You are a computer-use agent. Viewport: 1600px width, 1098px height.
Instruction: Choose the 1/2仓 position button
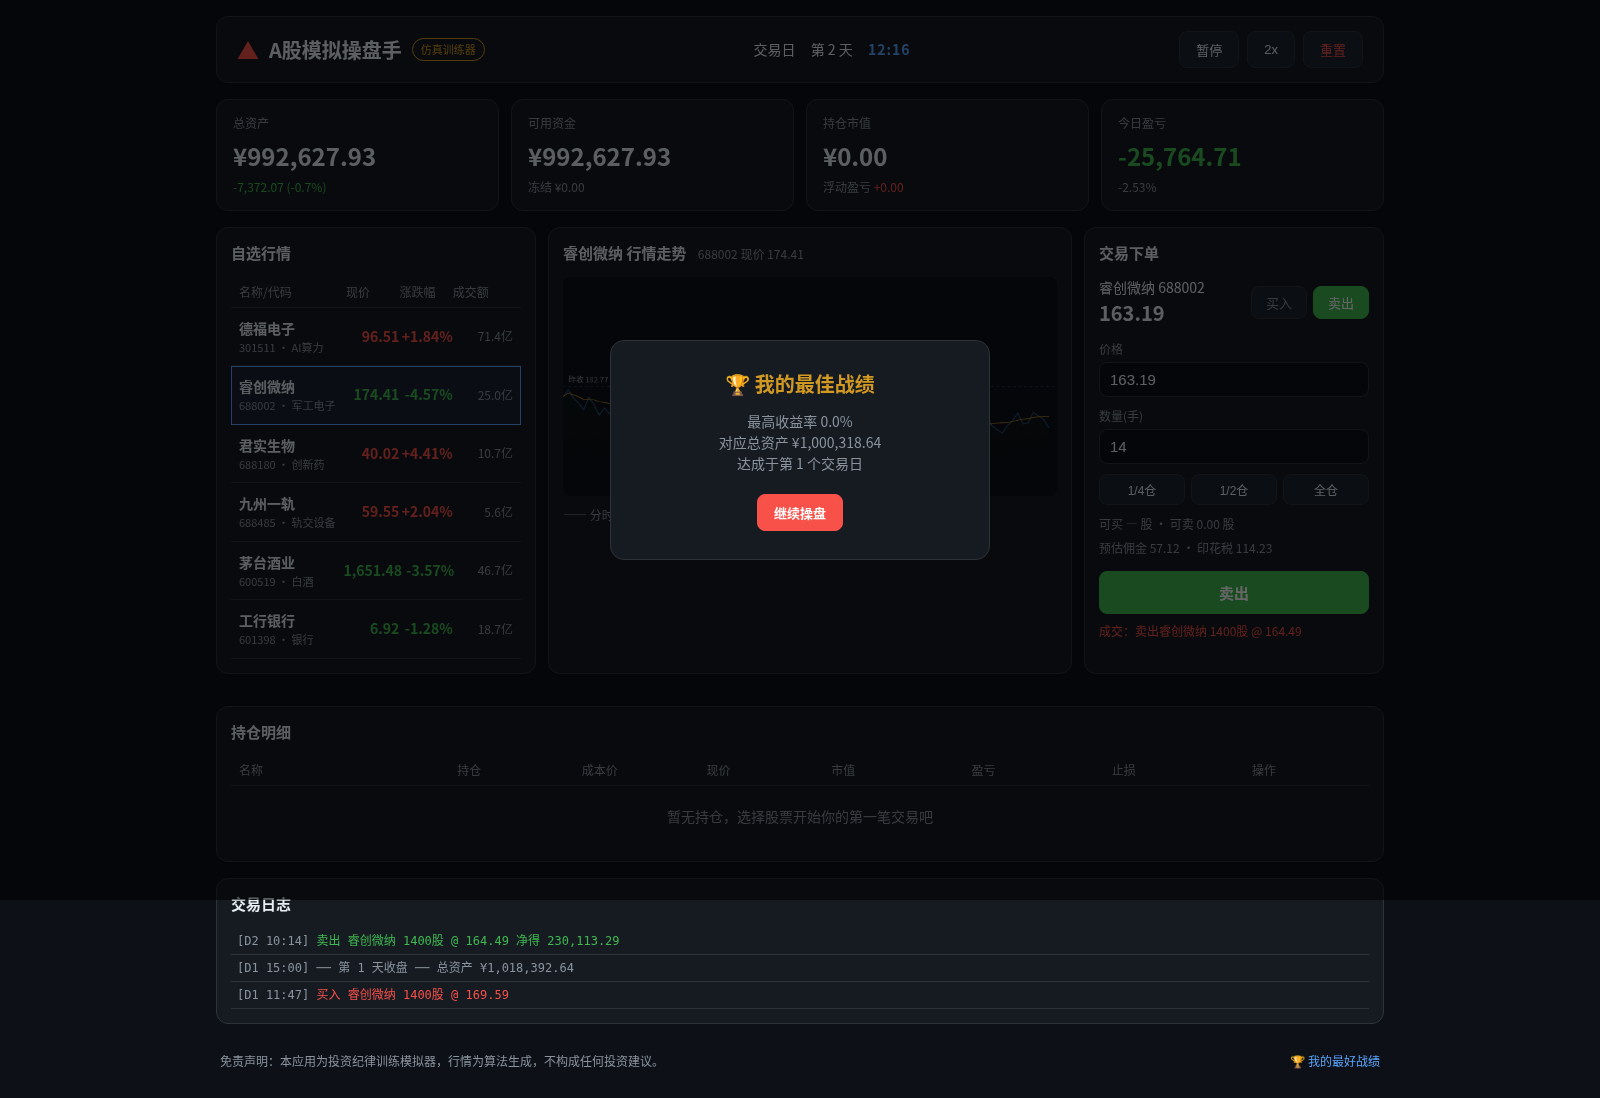[1234, 490]
